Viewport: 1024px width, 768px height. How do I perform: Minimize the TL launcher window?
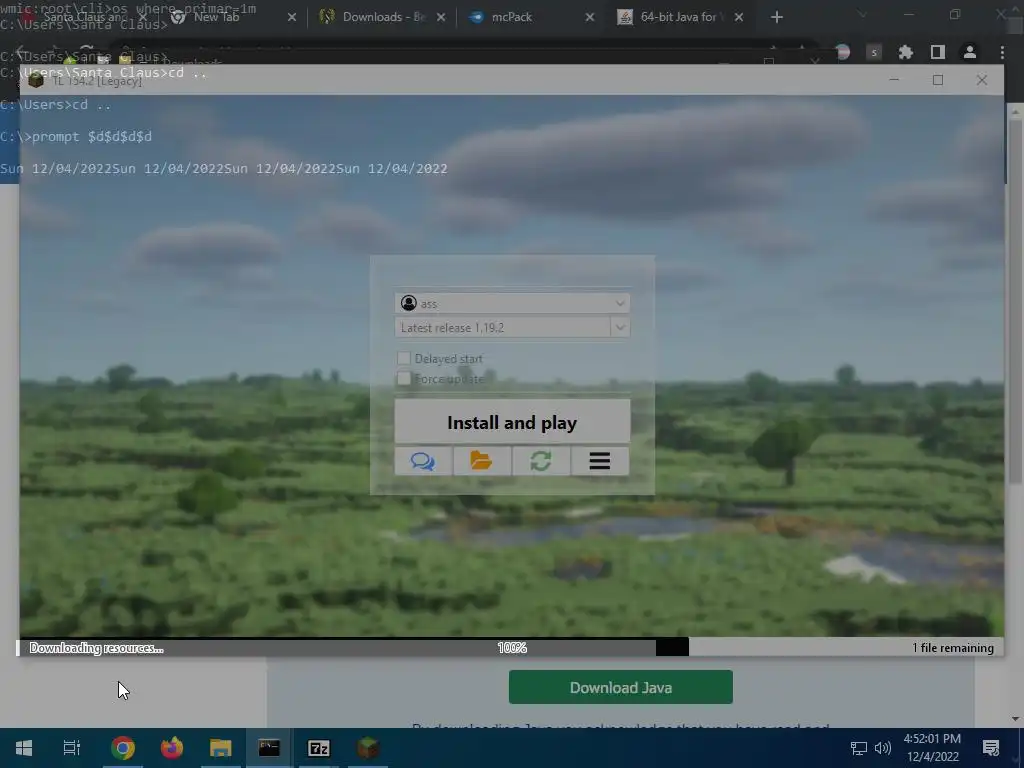click(x=894, y=80)
